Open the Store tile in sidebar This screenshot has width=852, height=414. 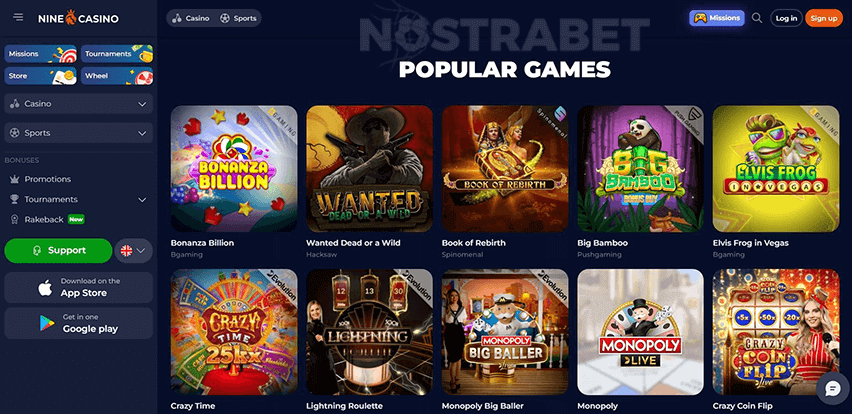(x=41, y=76)
